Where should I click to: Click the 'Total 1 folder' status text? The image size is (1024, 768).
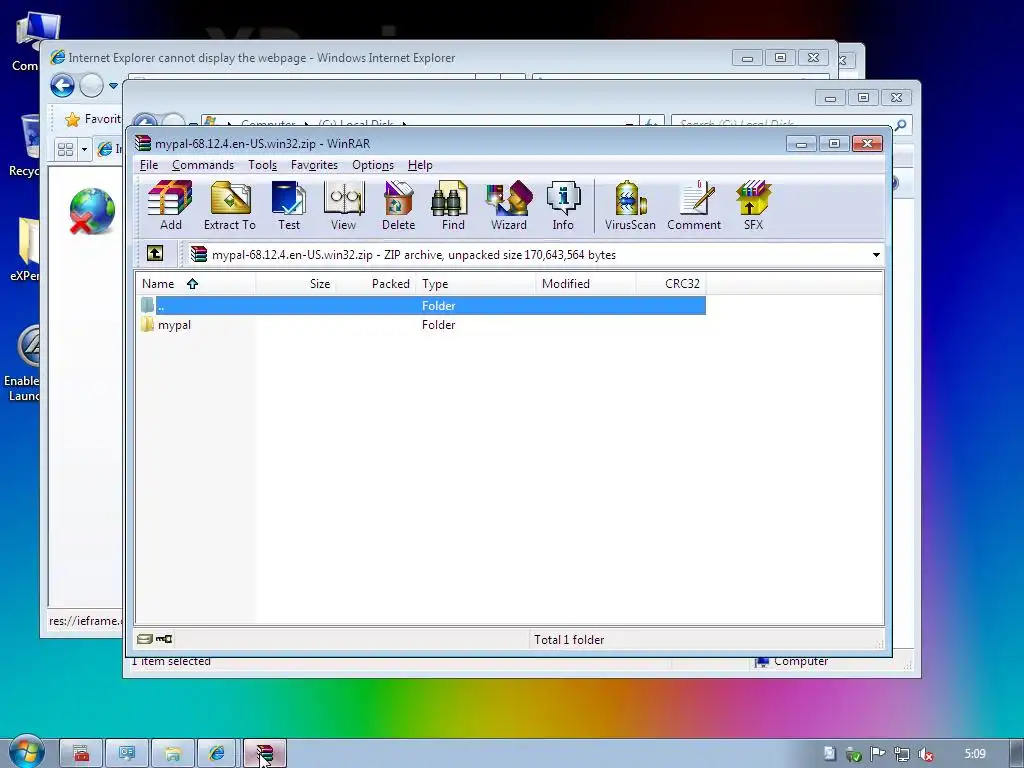click(569, 639)
